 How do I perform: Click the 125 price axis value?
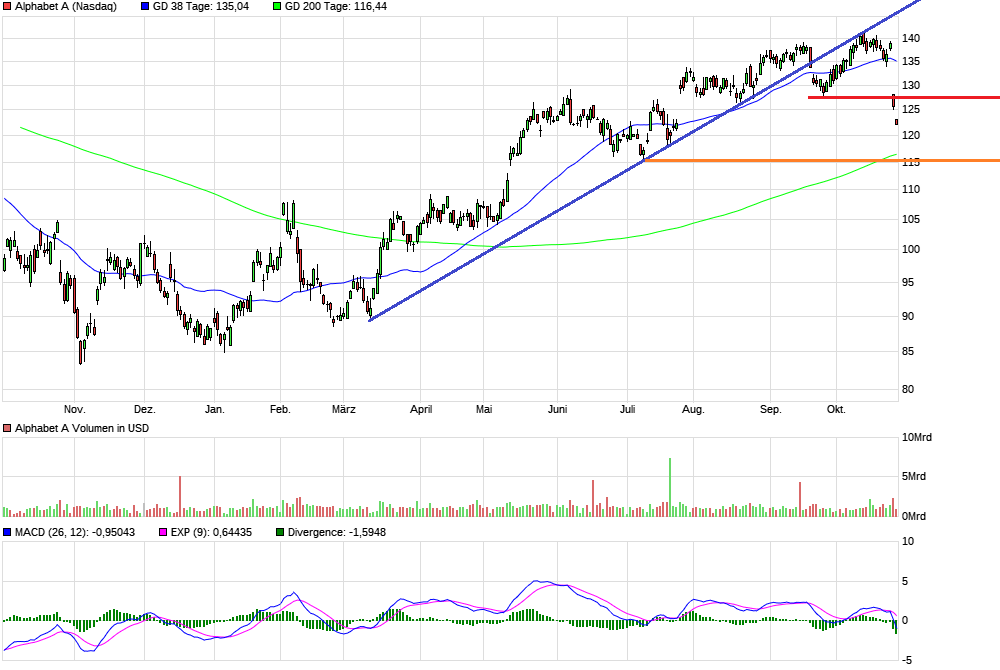point(911,110)
